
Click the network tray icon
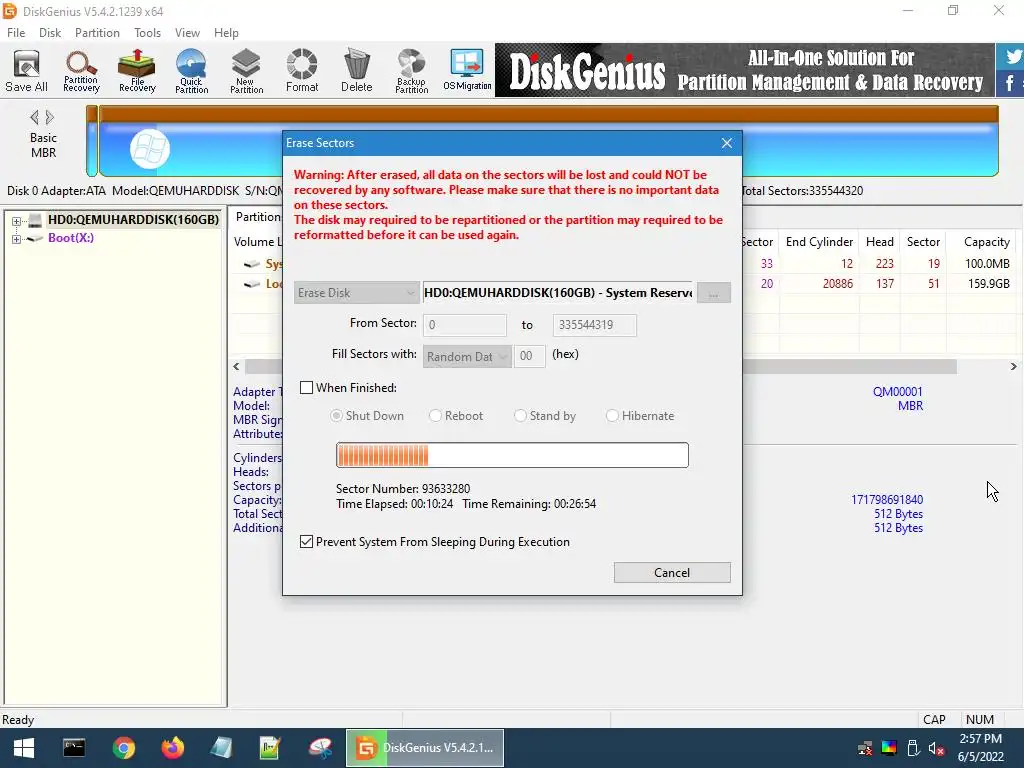(865, 748)
